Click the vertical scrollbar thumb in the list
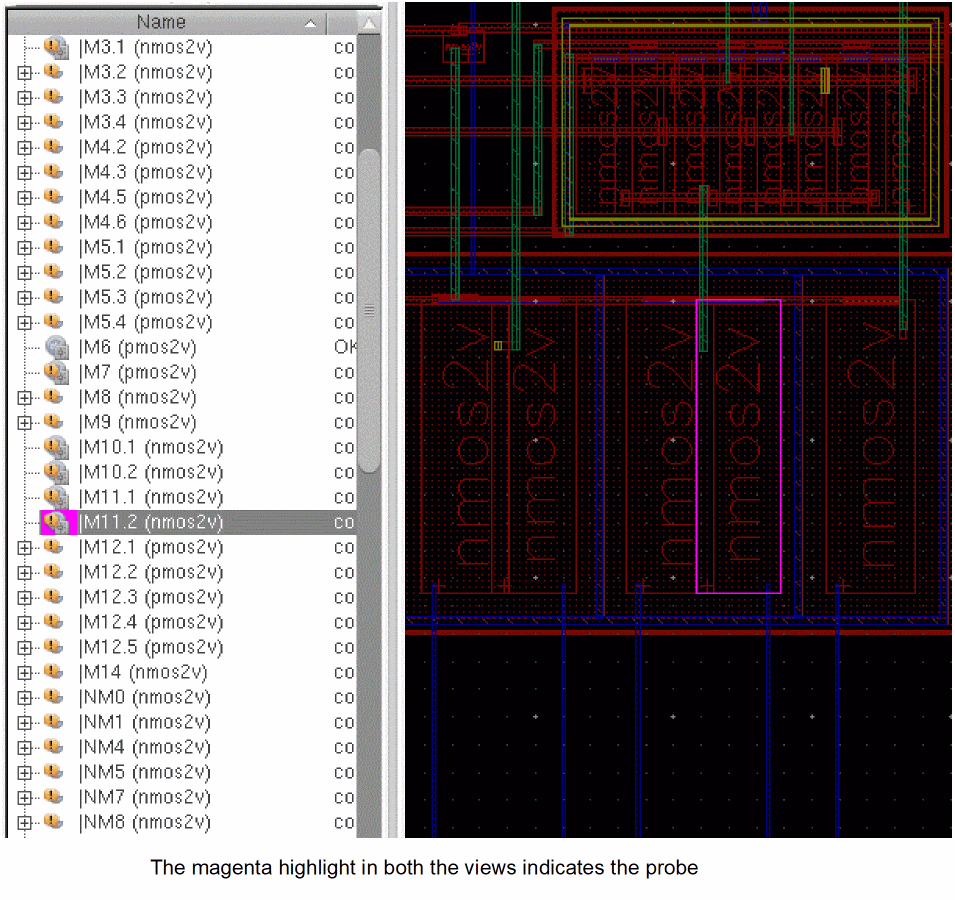 pos(369,310)
